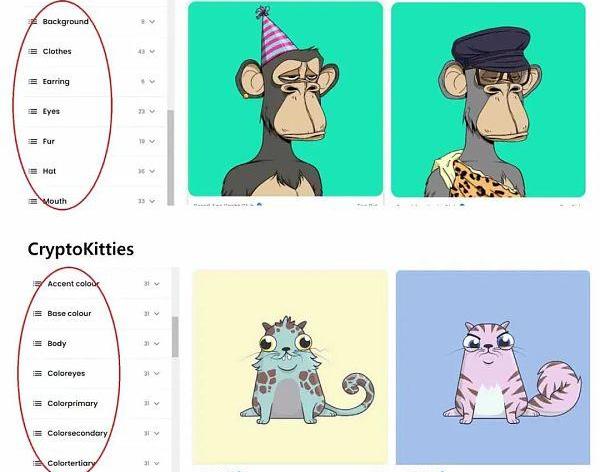Viewport: 600px width, 472px height.
Task: Open the ape wearing navy cap
Action: click(488, 100)
